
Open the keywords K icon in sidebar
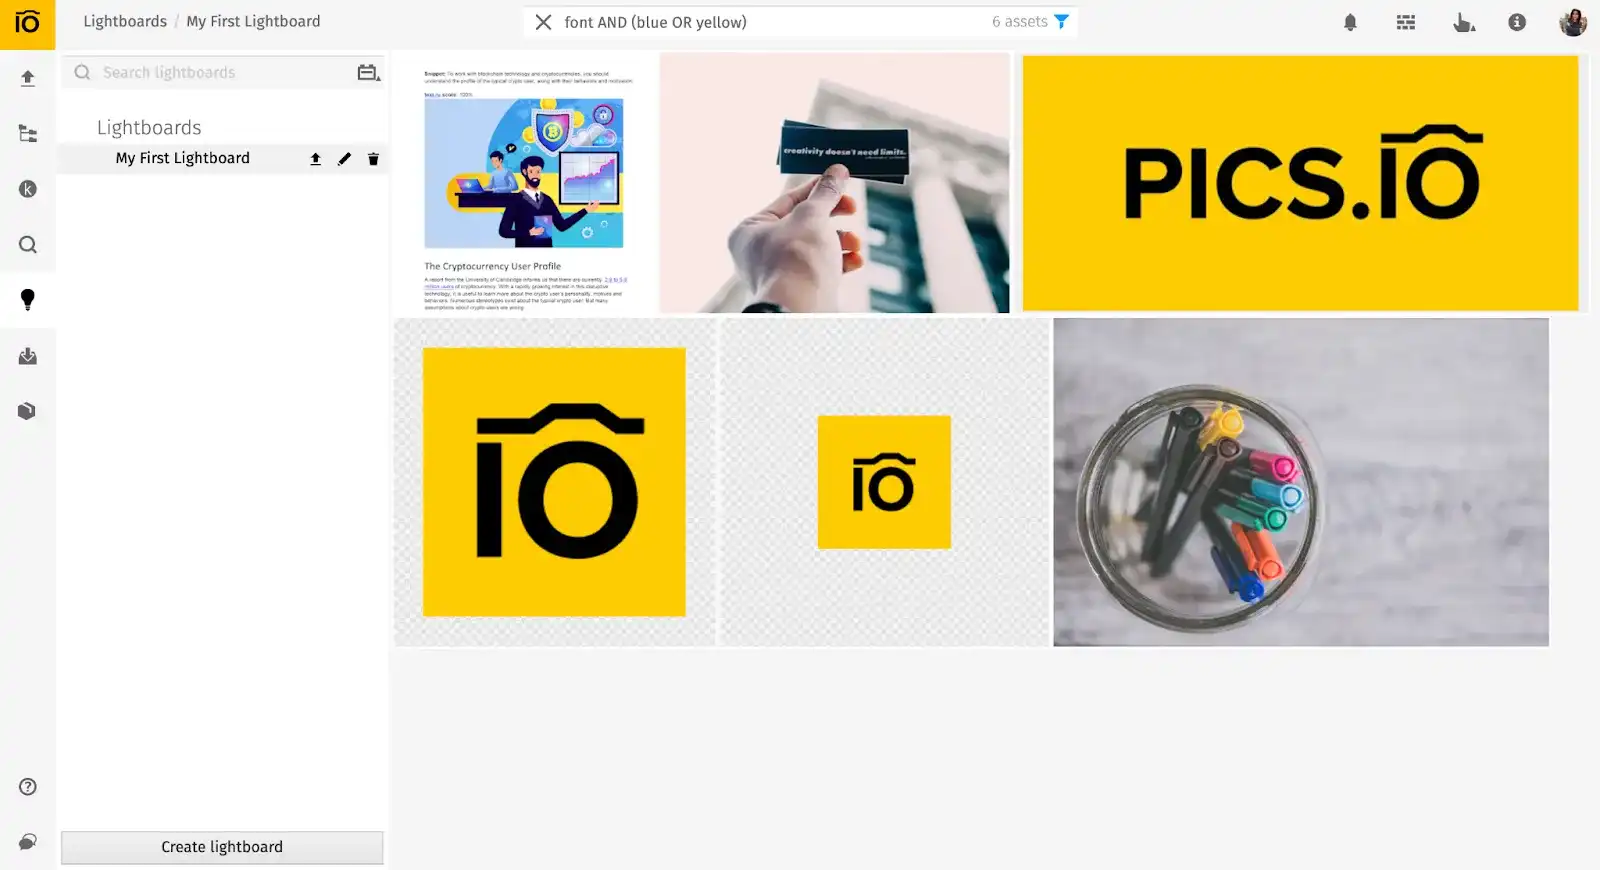coord(28,189)
